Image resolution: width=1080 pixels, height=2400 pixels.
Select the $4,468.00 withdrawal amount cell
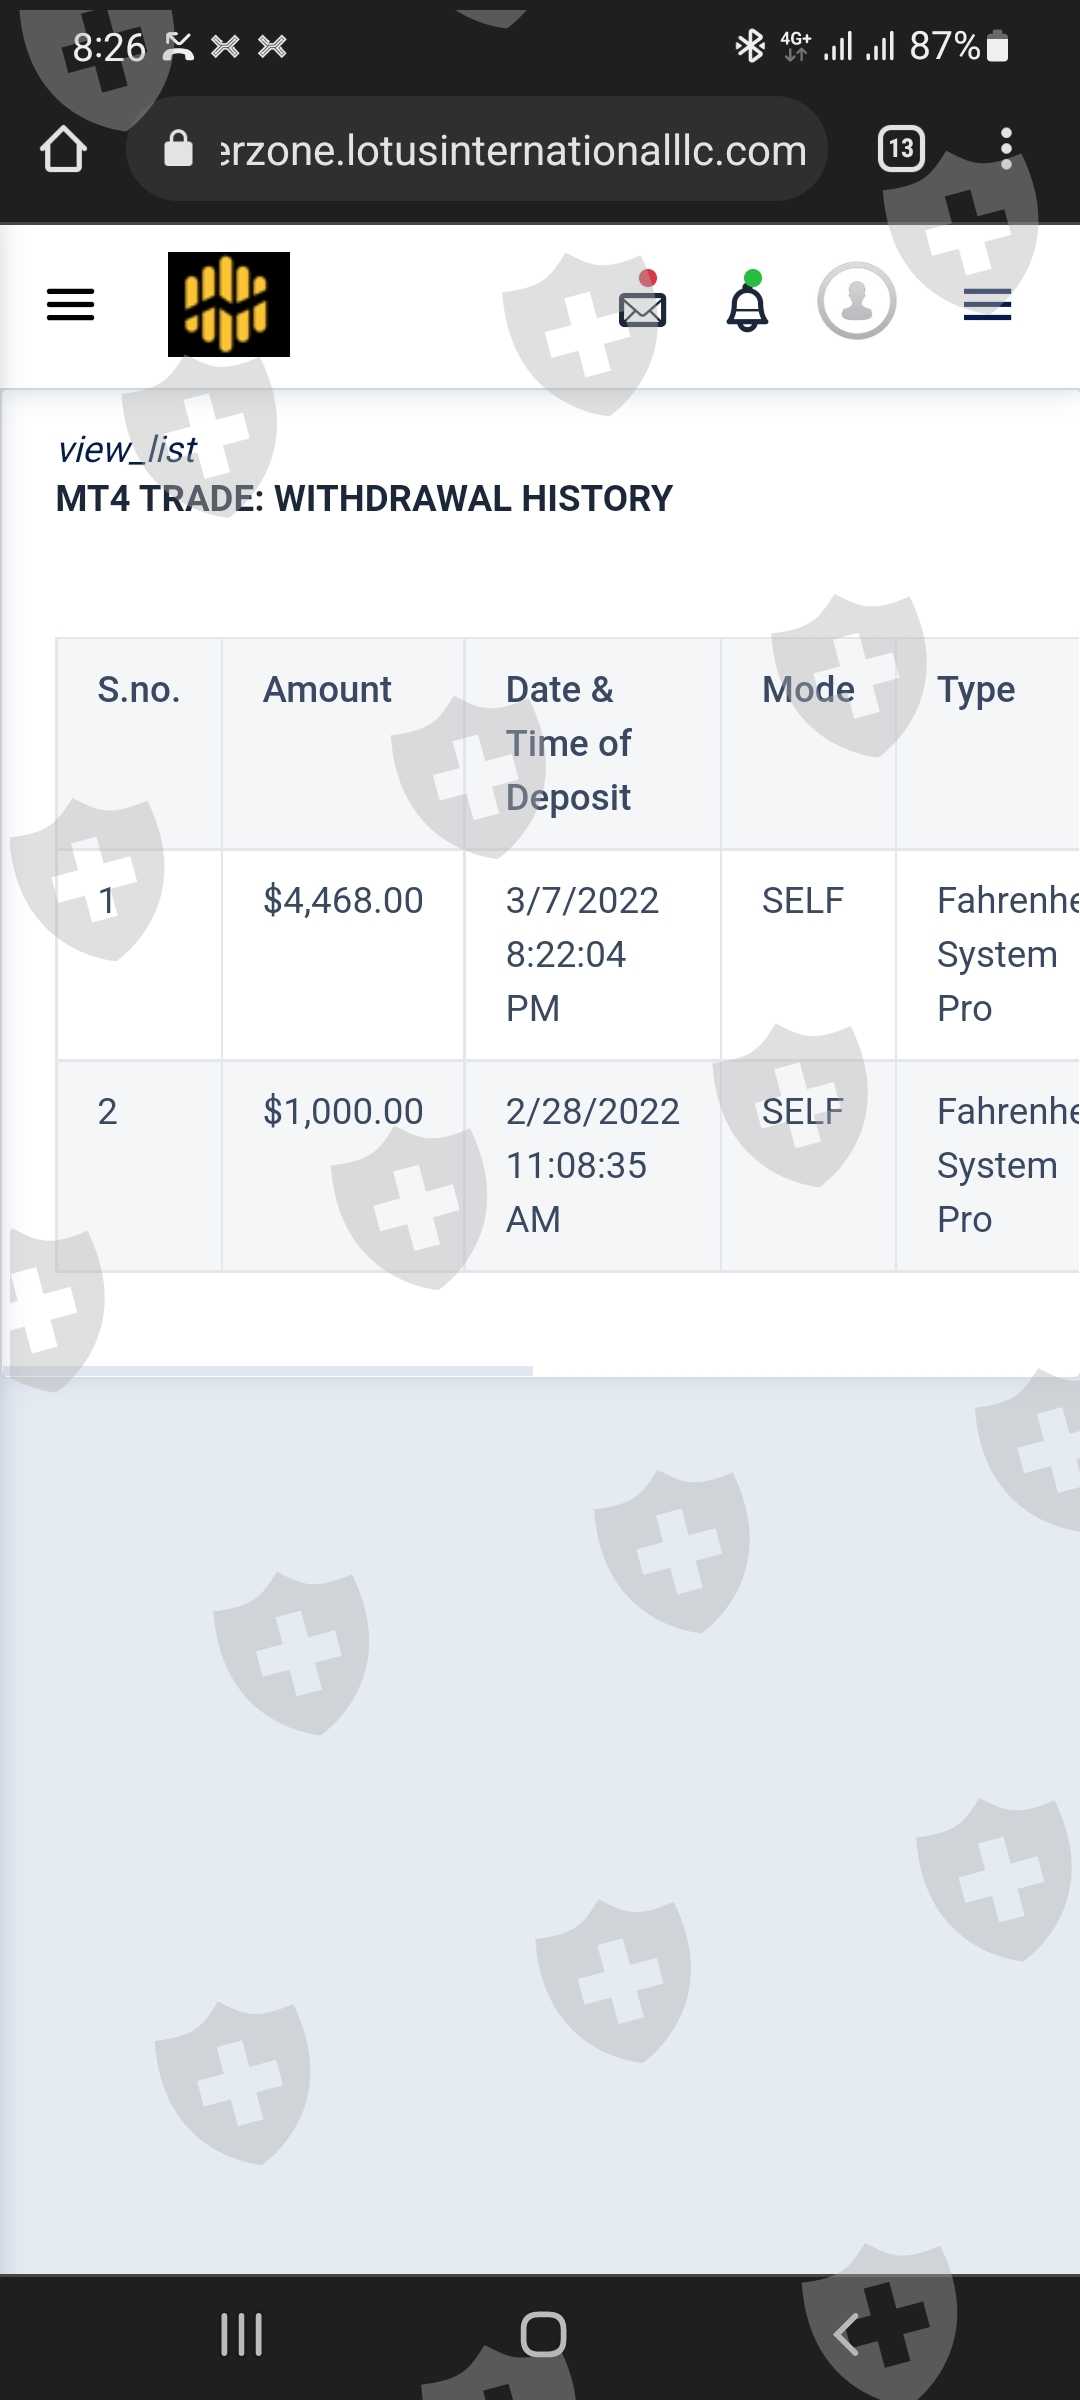click(343, 901)
